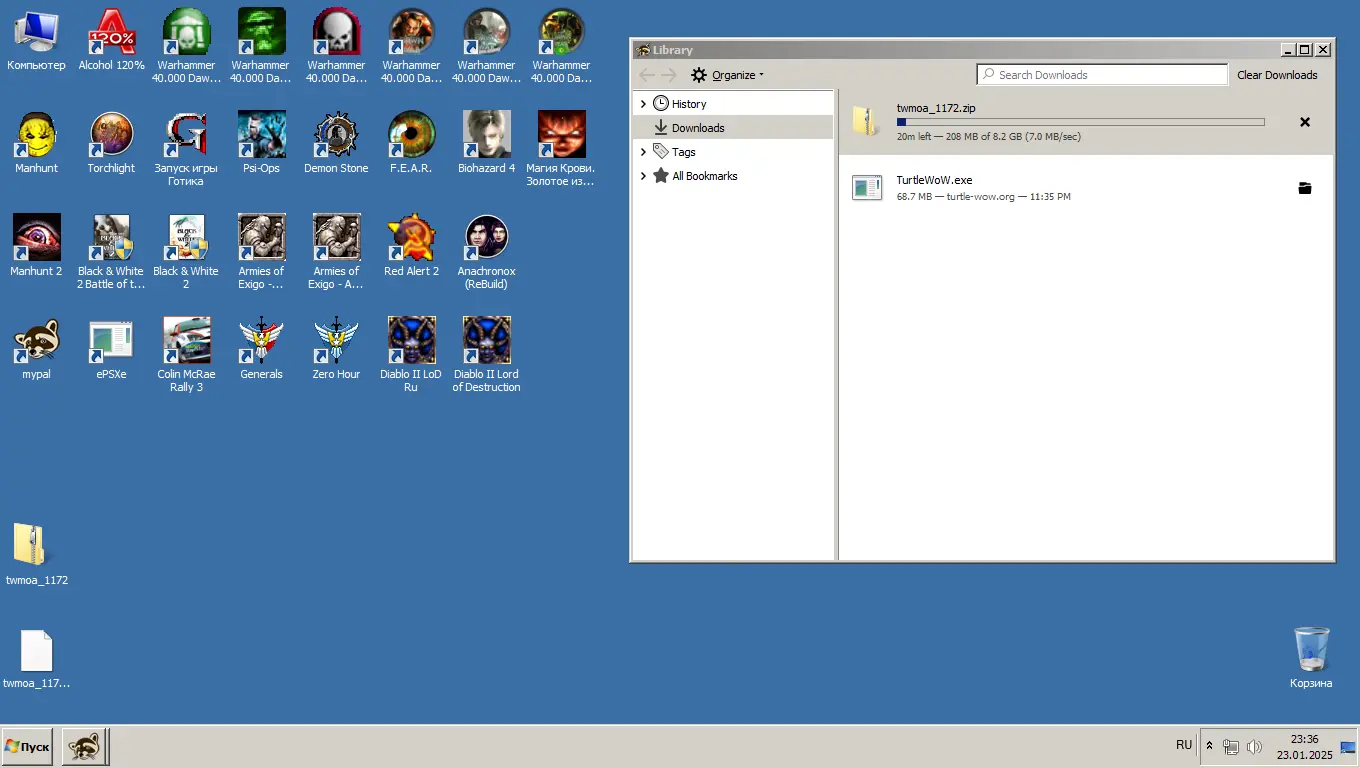This screenshot has width=1360, height=768.
Task: Expand the Tags tree node
Action: pyautogui.click(x=643, y=152)
